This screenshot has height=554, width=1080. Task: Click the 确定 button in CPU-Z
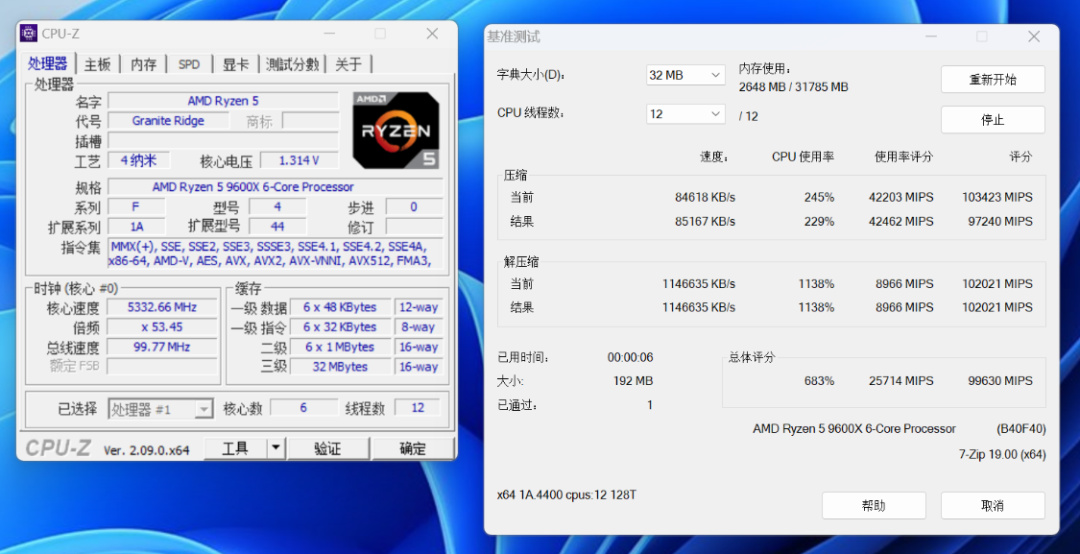coord(413,449)
